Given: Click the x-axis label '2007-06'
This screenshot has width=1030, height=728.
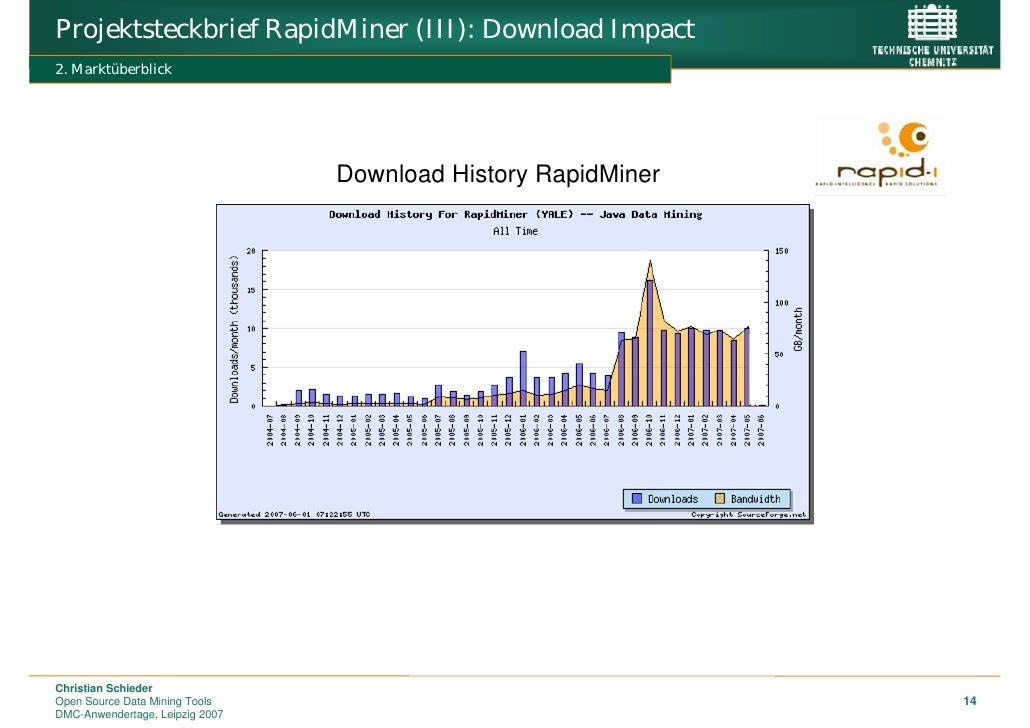Looking at the screenshot, I should coord(761,430).
